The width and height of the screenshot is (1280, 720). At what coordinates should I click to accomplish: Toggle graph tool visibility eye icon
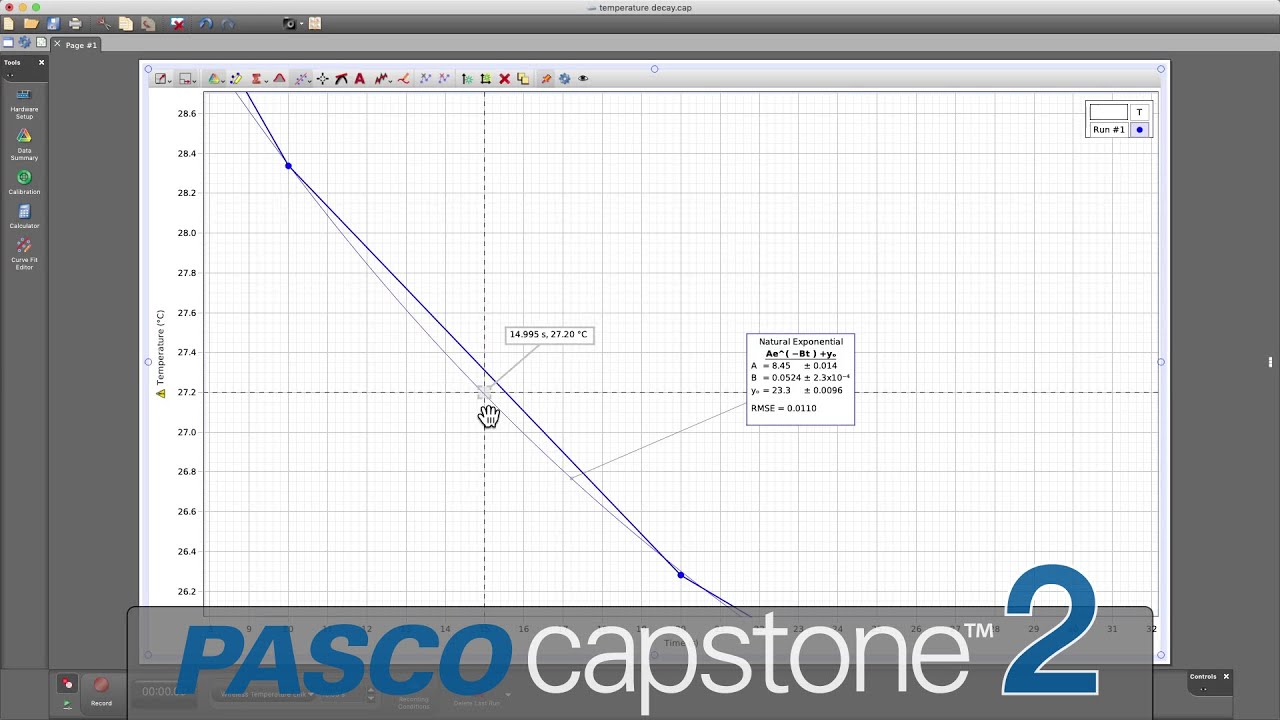(583, 78)
